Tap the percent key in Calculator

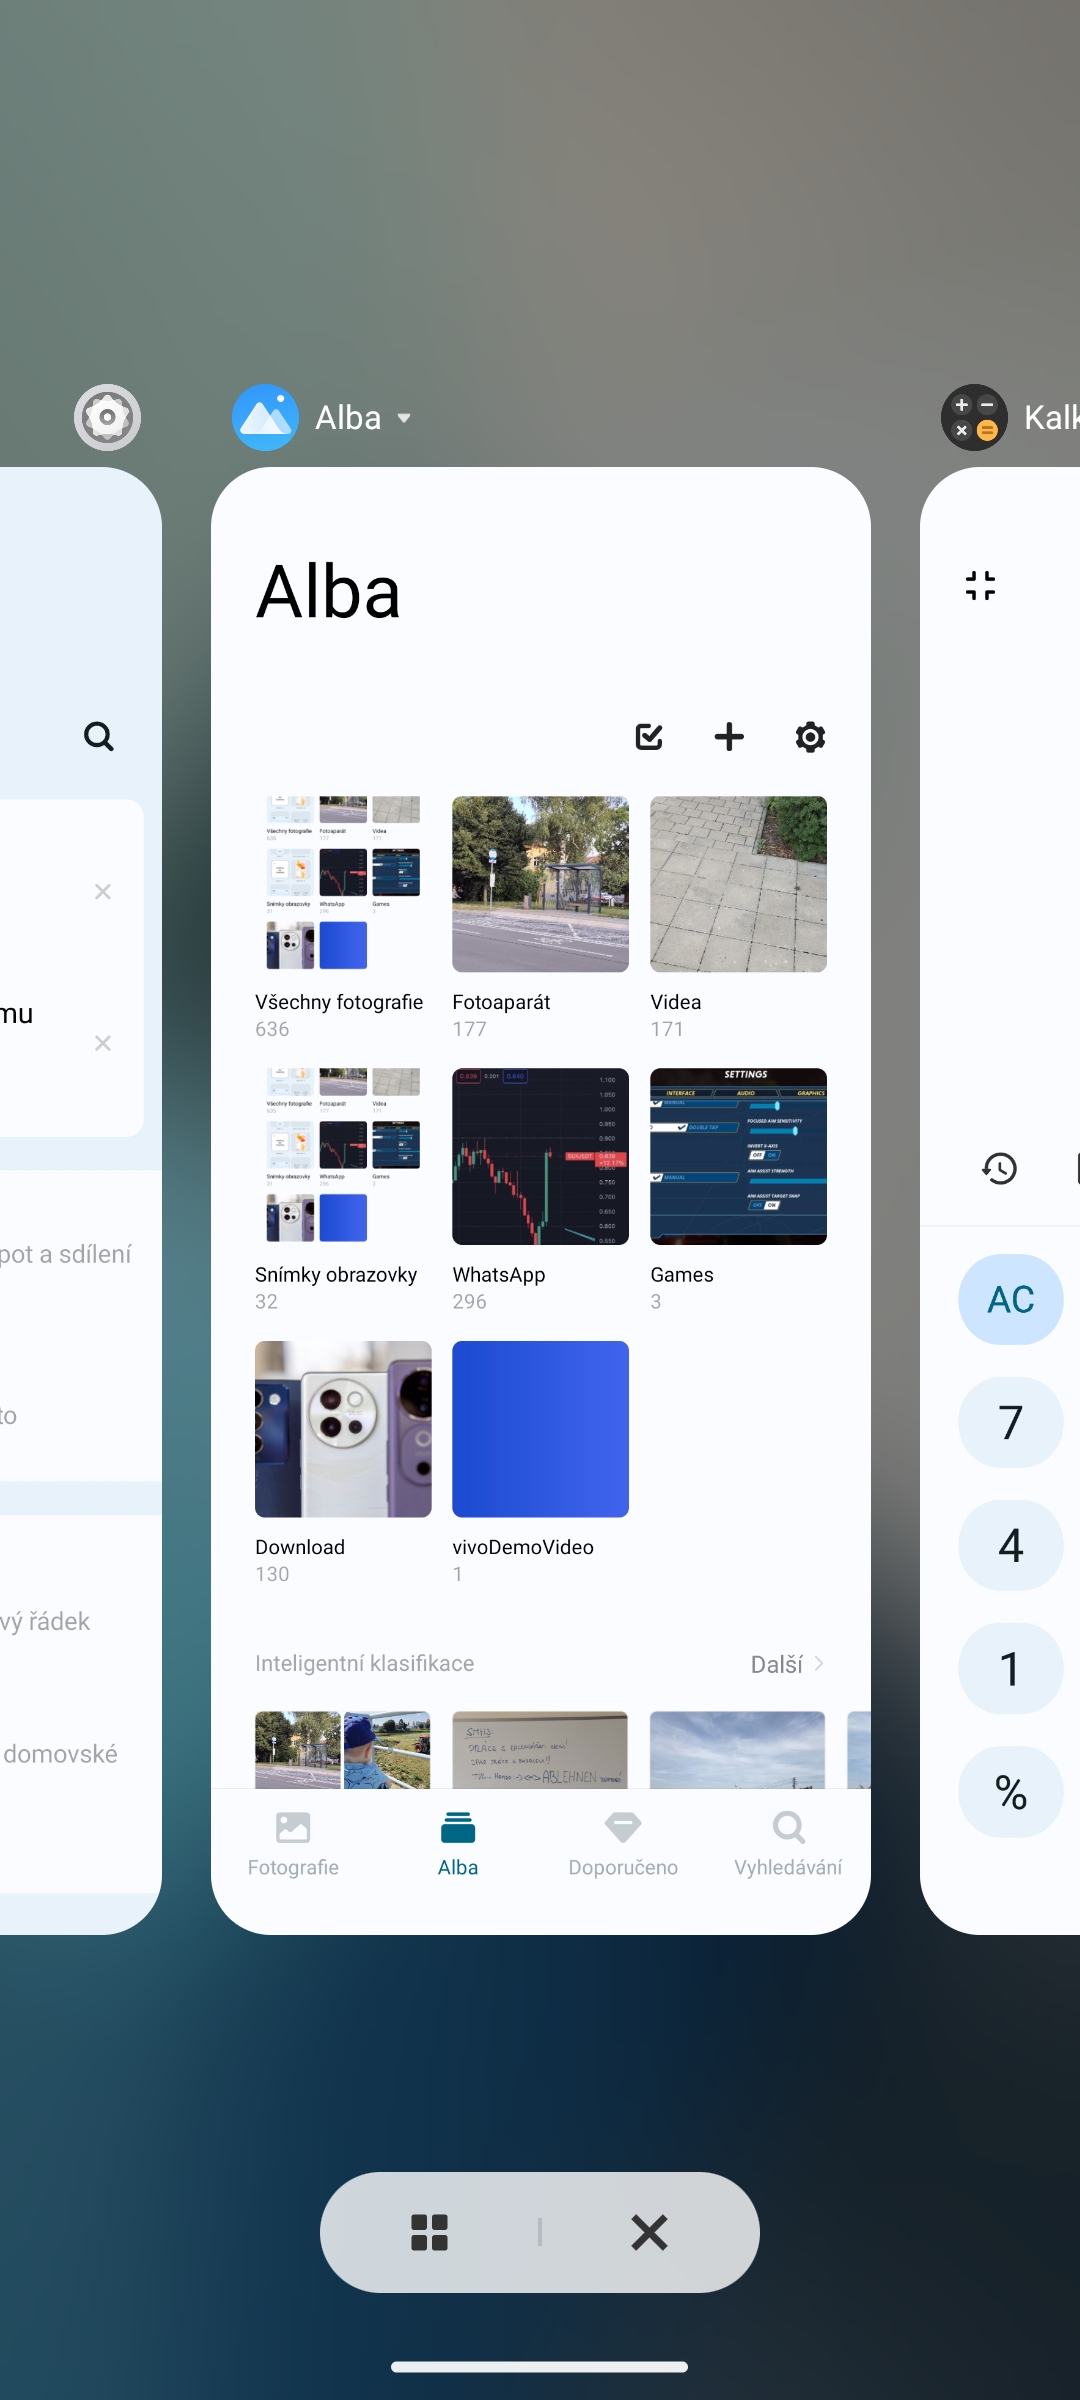coord(1010,1792)
